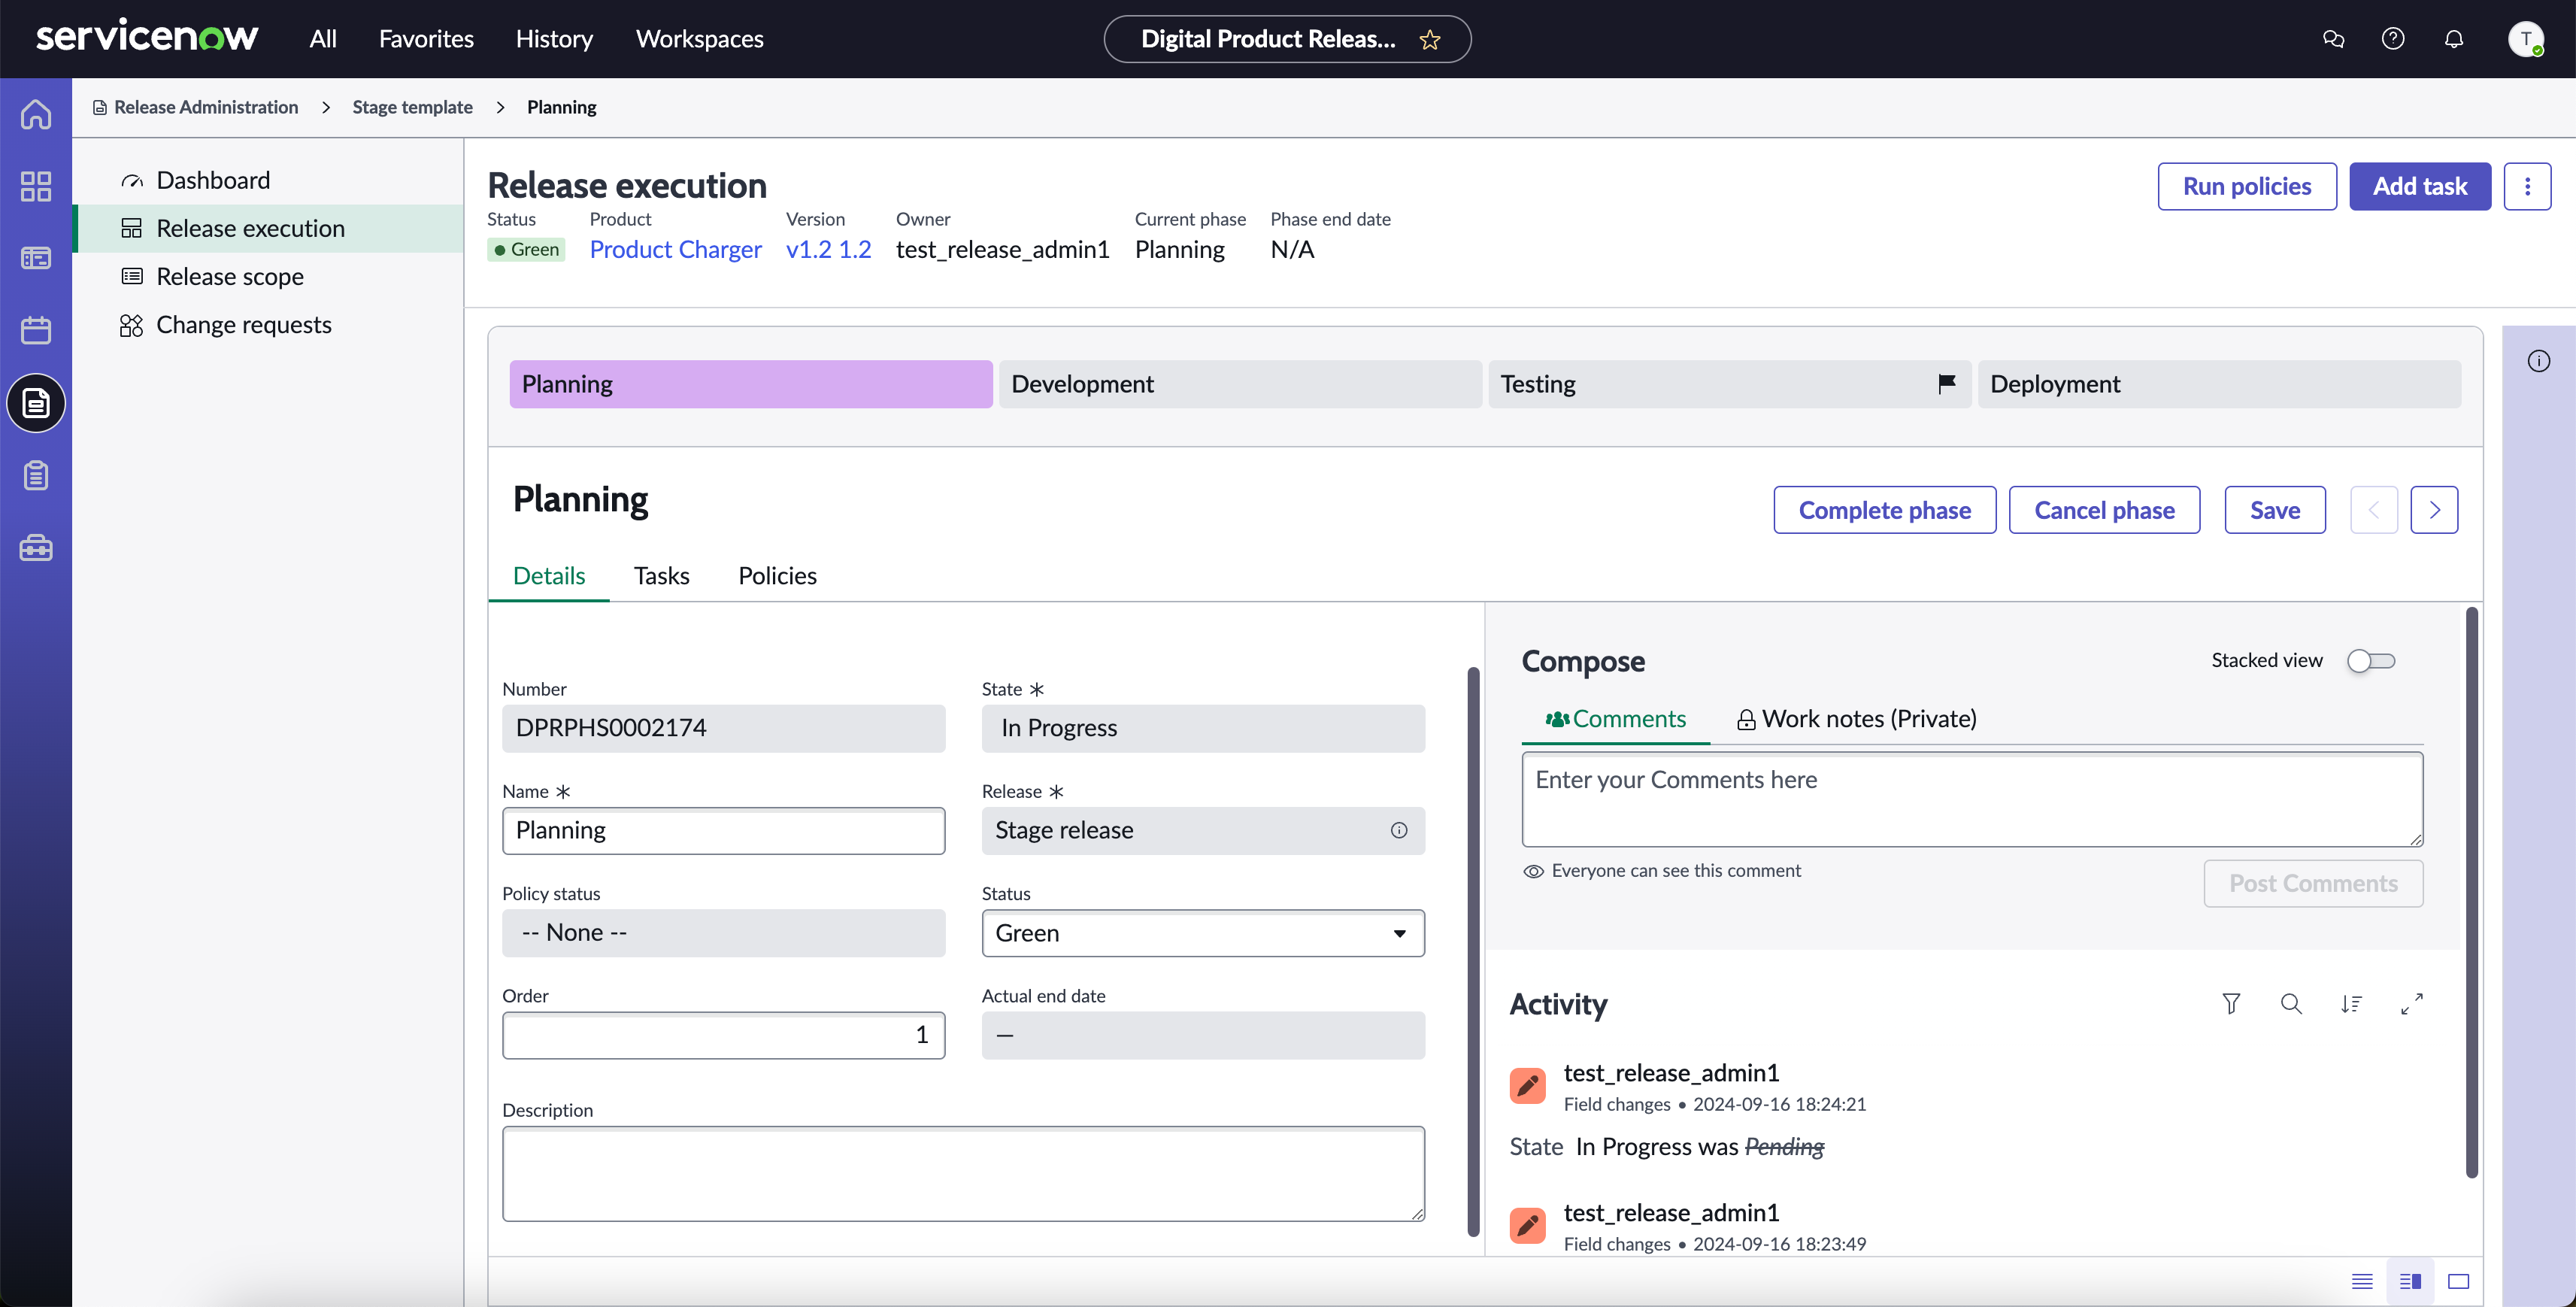
Task: Open the State field In Progress
Action: click(x=1203, y=728)
